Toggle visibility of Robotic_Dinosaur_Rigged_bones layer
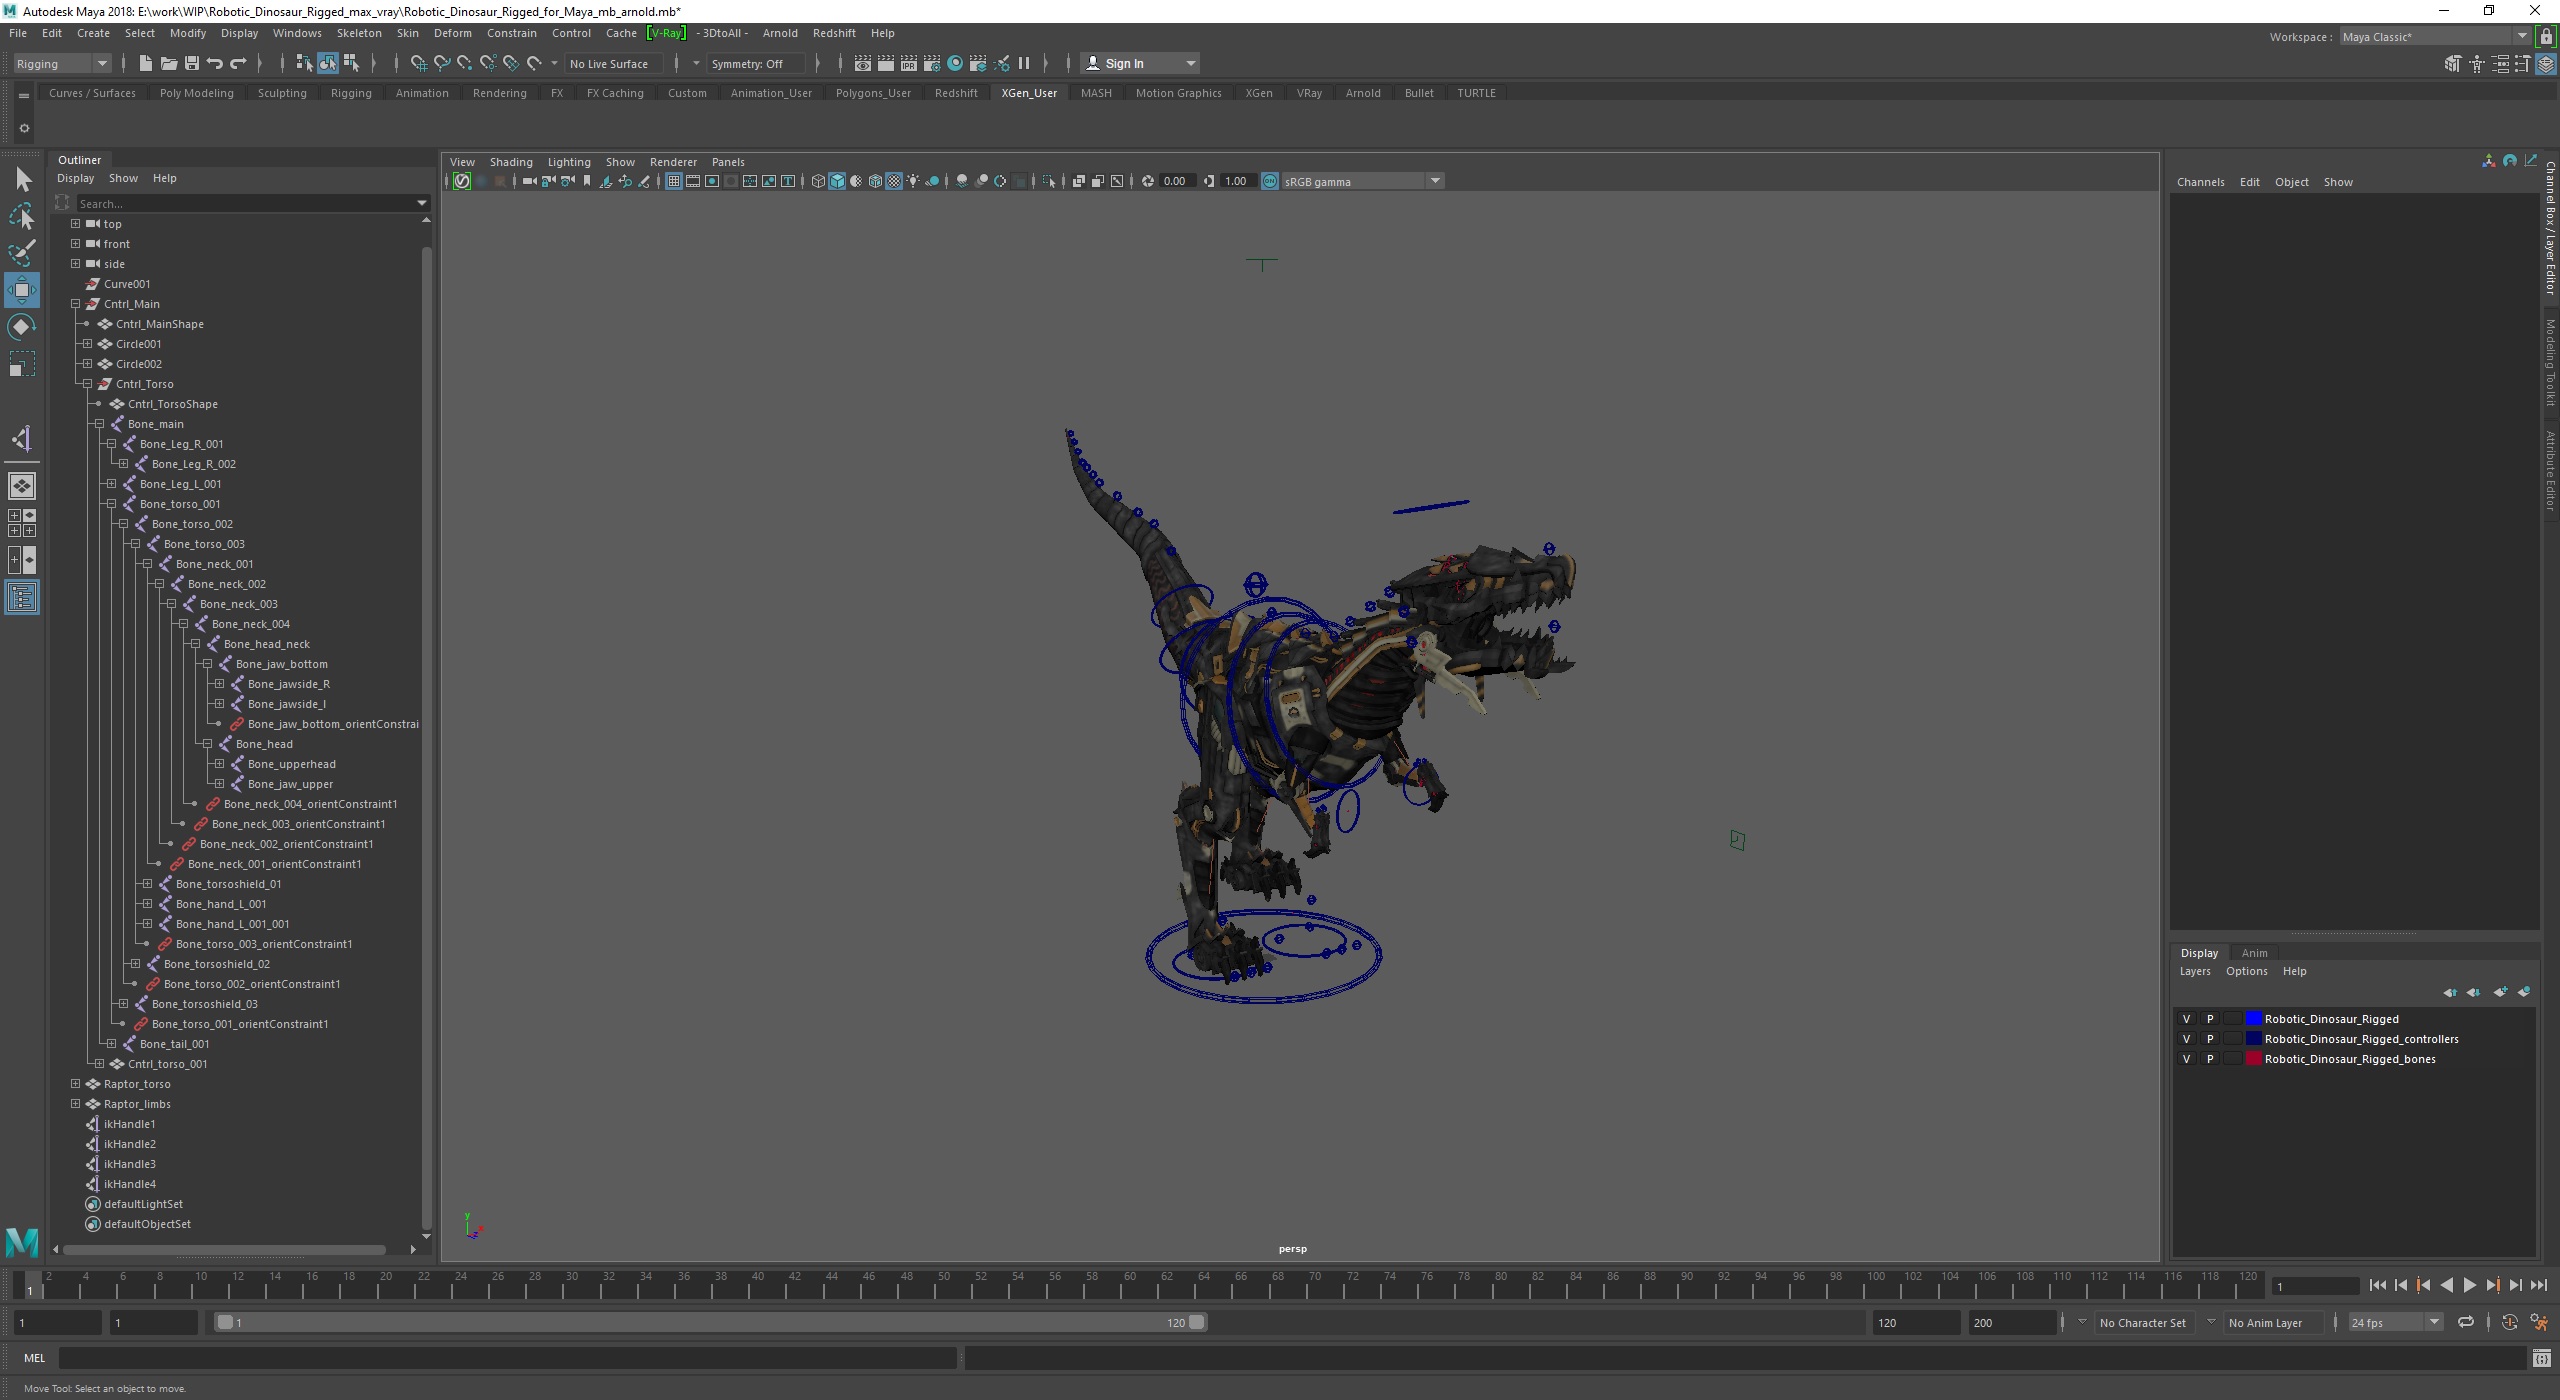This screenshot has height=1400, width=2560. 2186,1059
